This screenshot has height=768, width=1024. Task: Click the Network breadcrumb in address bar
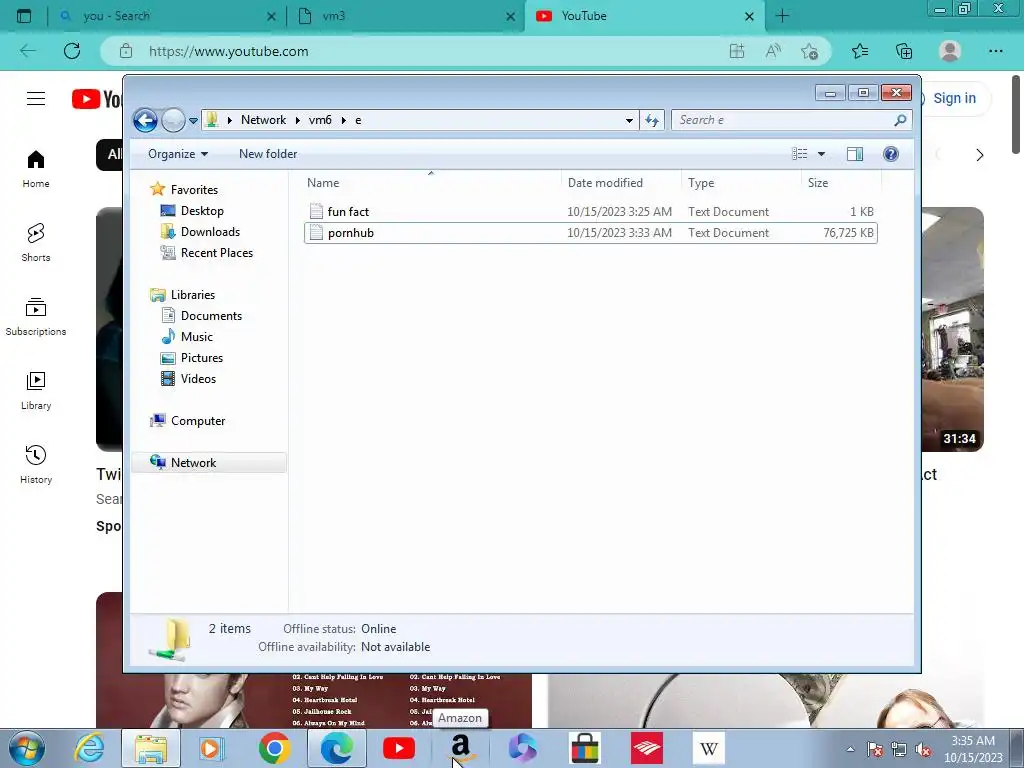(x=263, y=120)
